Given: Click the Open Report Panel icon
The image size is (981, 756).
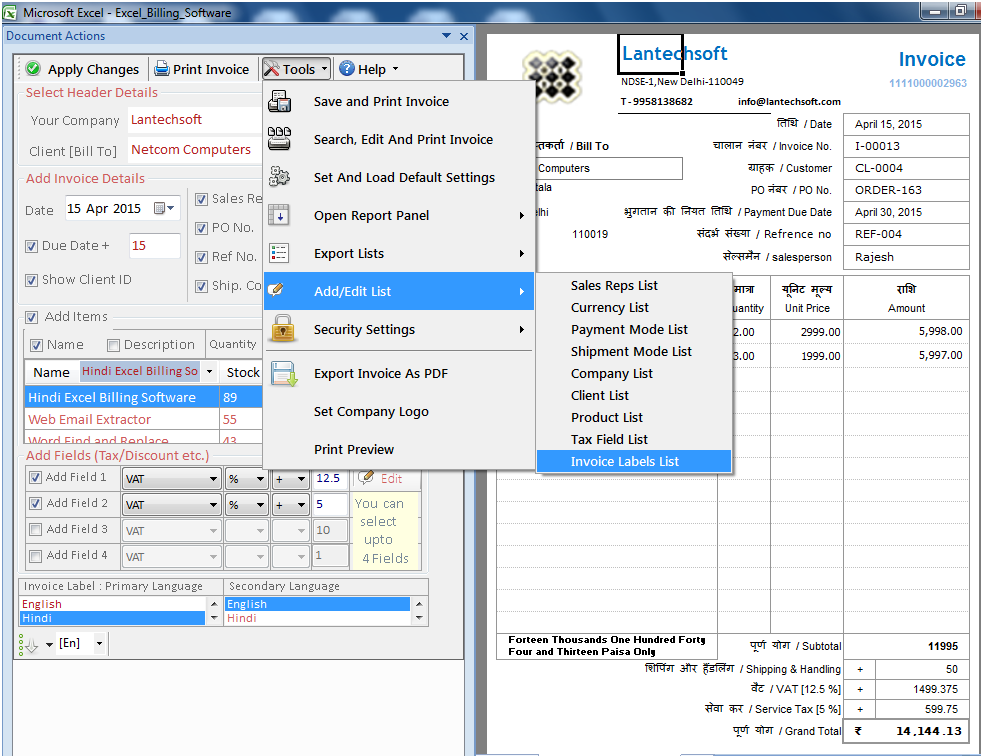Looking at the screenshot, I should coord(279,215).
